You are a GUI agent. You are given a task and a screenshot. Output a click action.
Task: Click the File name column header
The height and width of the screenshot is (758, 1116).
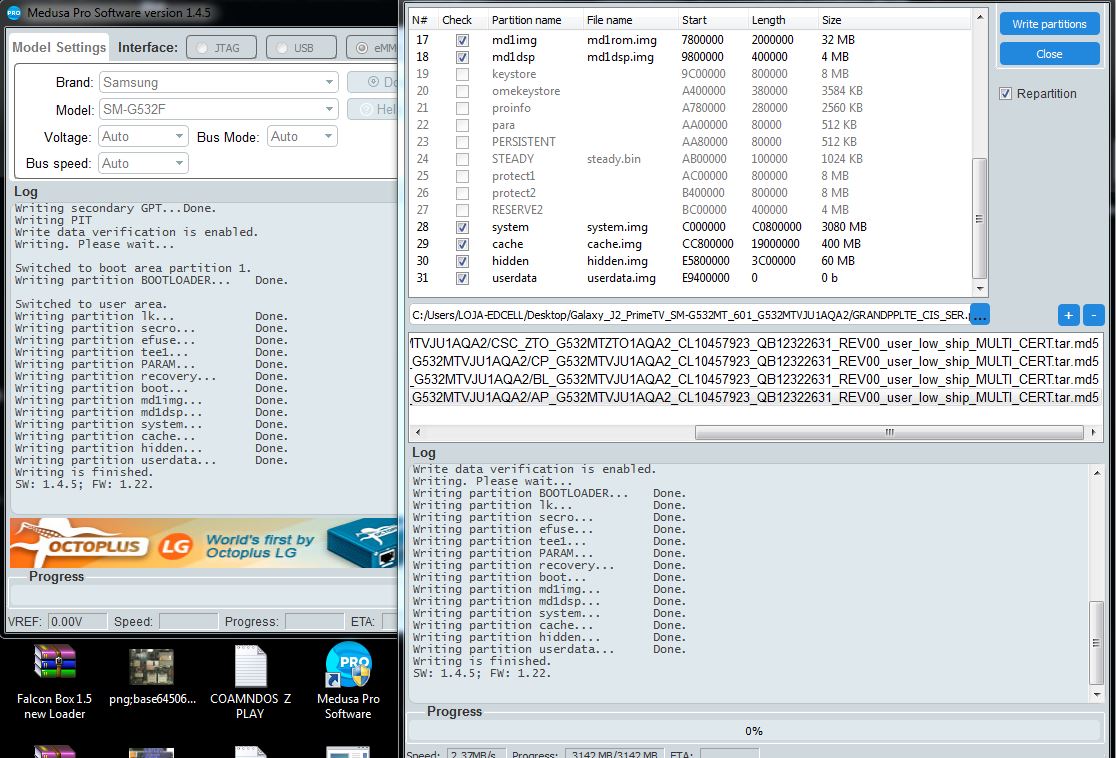[610, 20]
